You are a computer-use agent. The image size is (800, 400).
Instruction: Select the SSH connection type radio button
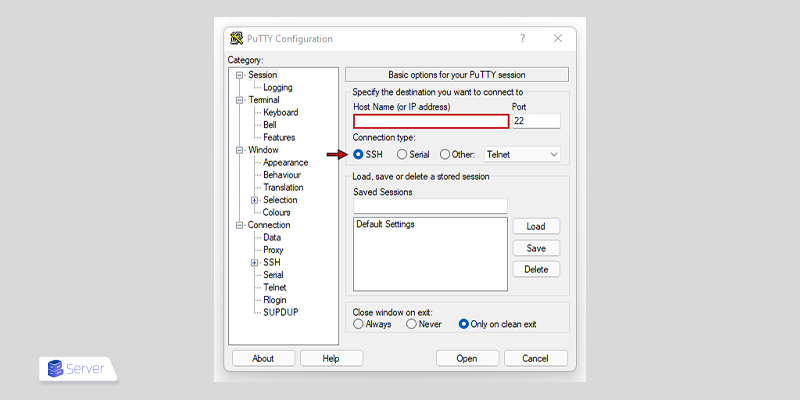click(x=358, y=154)
